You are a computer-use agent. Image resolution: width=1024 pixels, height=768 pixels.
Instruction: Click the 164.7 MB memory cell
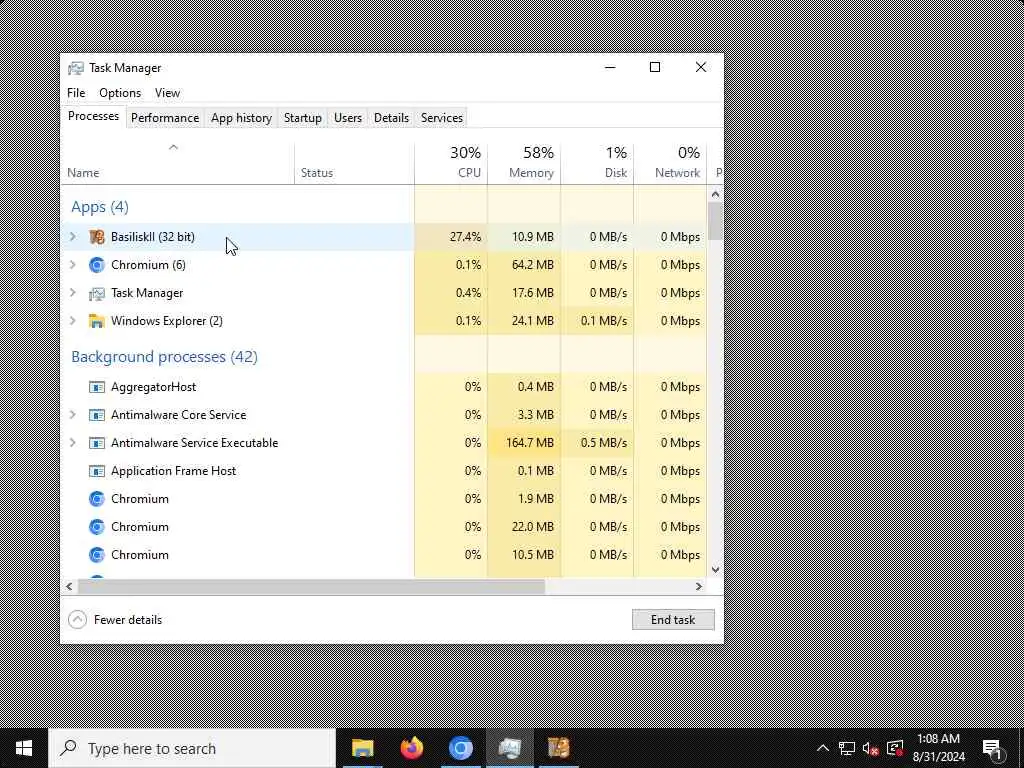(x=524, y=443)
